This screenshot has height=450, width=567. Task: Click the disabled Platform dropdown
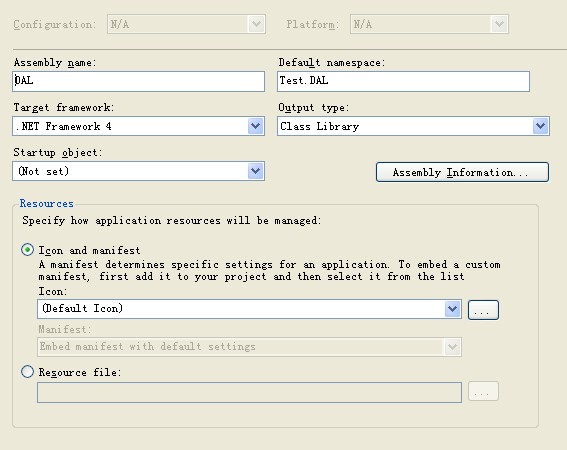pos(429,24)
